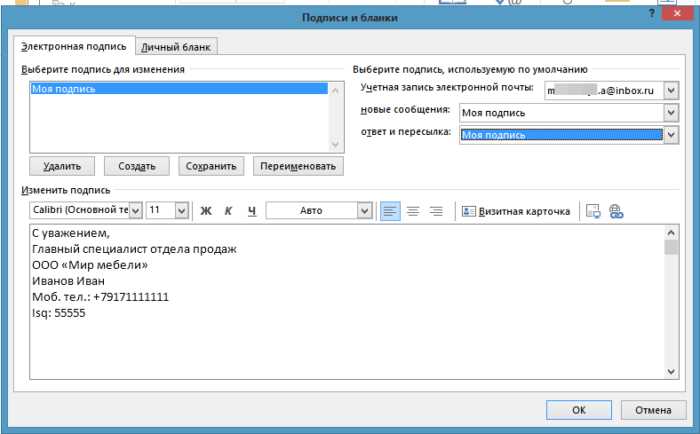Viewport: 700px width, 434px height.
Task: Center the signature text
Action: (413, 211)
